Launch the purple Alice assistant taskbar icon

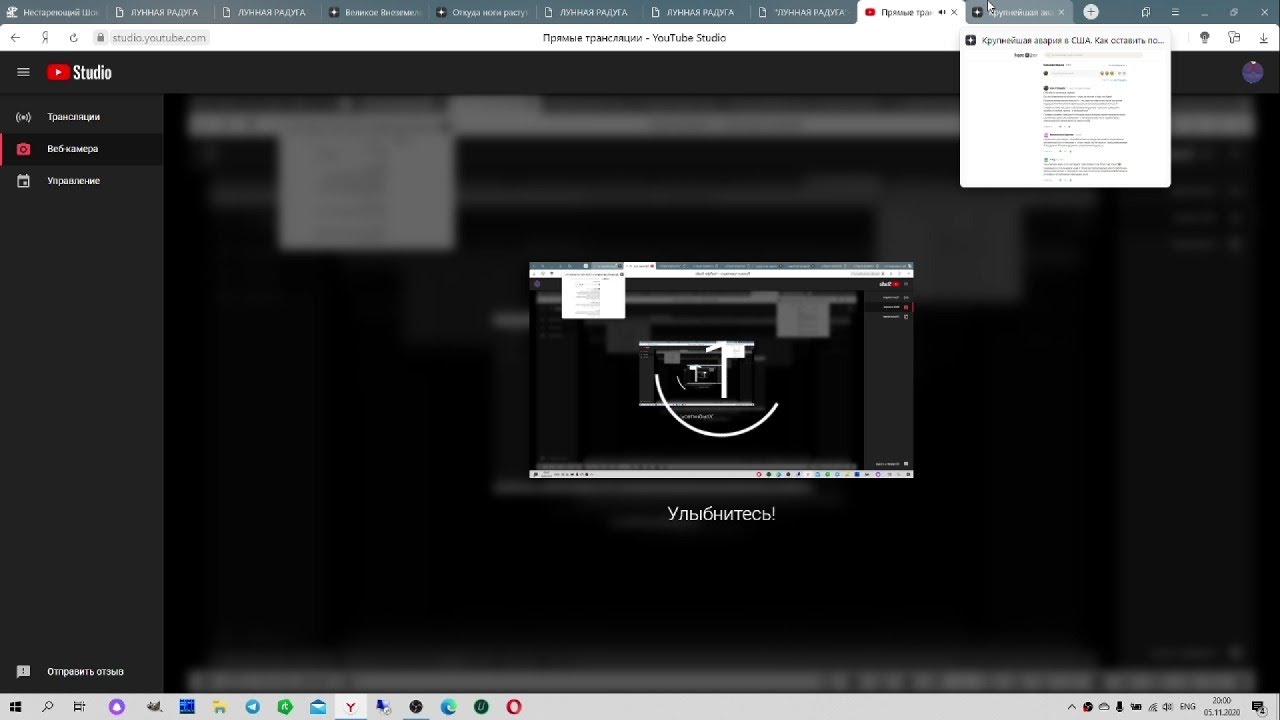[x=117, y=707]
